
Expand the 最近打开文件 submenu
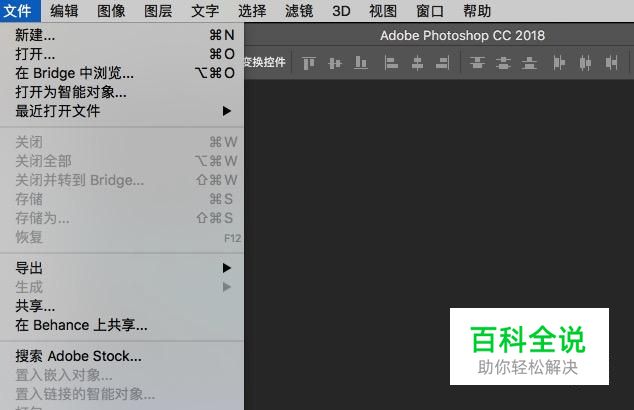(122, 111)
